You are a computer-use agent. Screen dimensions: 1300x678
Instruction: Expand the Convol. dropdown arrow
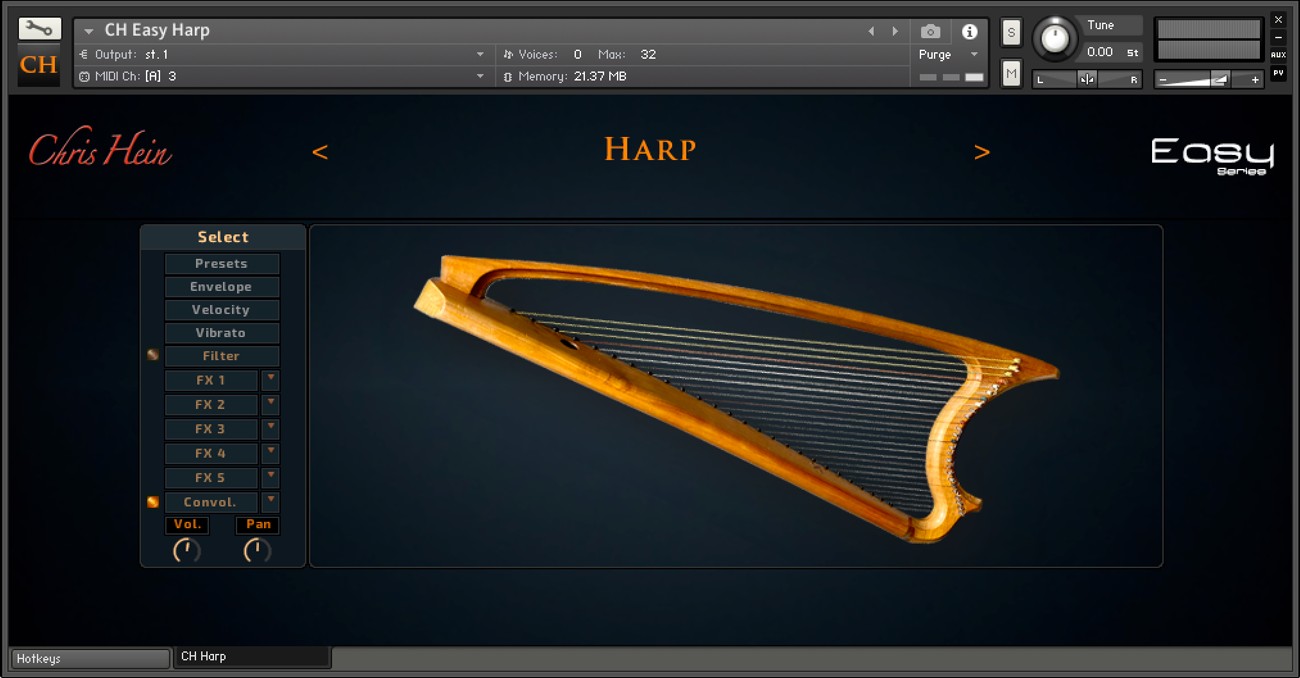click(x=270, y=502)
